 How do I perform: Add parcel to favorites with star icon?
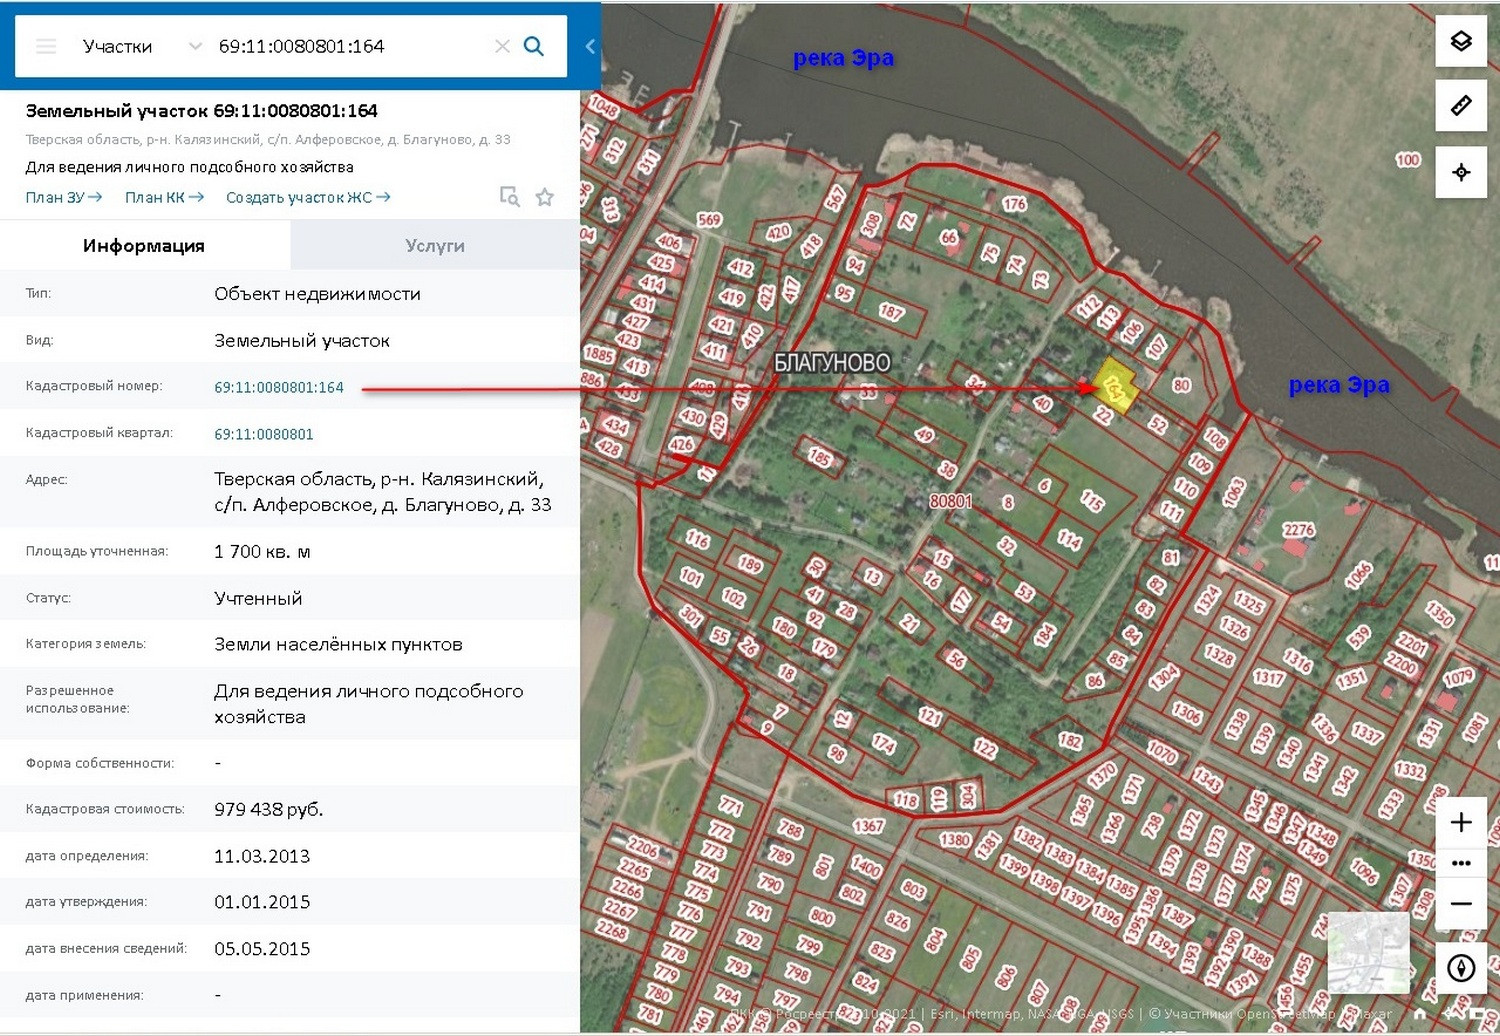(x=545, y=197)
